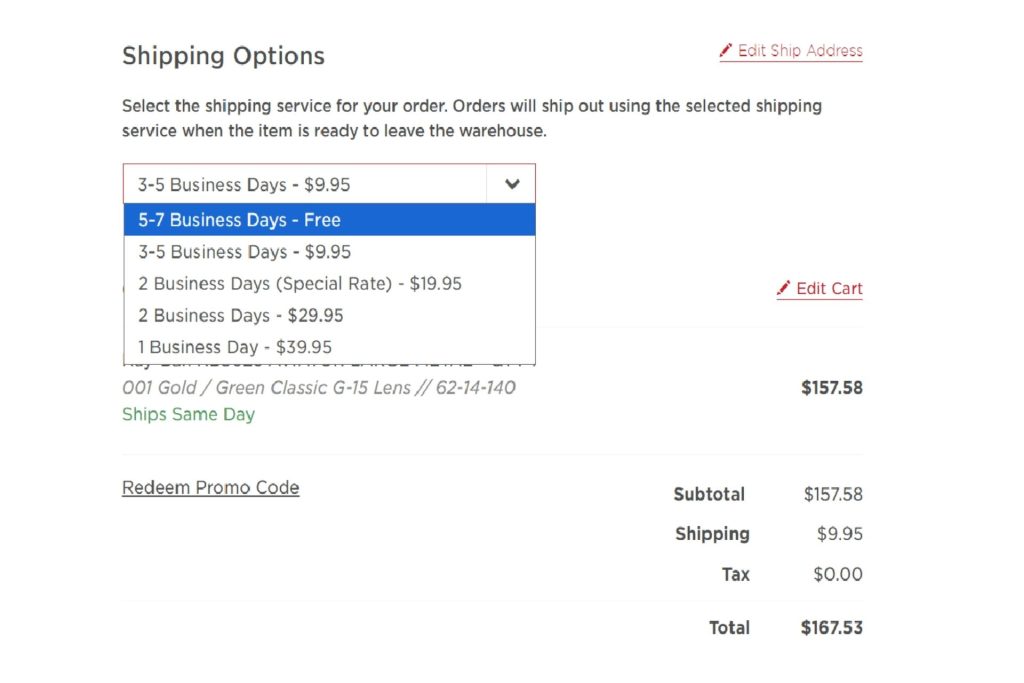Click the chevron on the shipping dropdown
This screenshot has width=1024, height=683.
511,184
